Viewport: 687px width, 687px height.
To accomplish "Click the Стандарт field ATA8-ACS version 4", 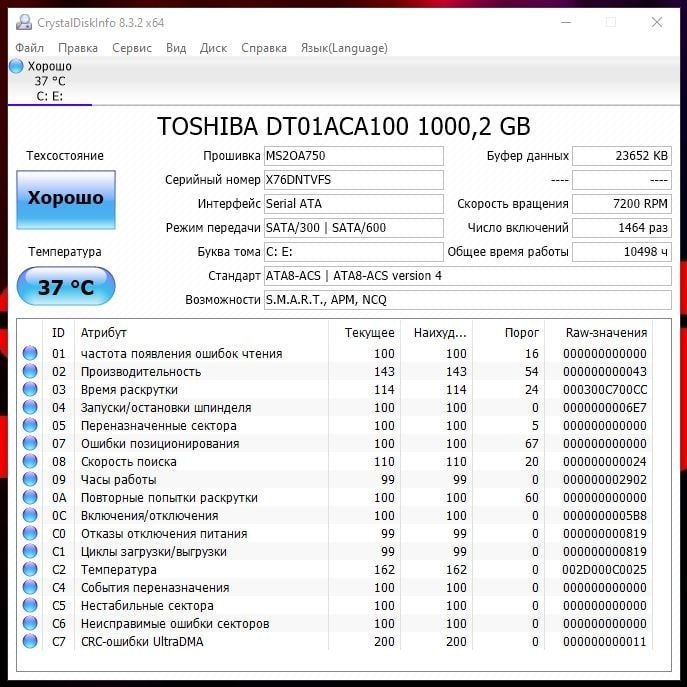I will tap(467, 276).
